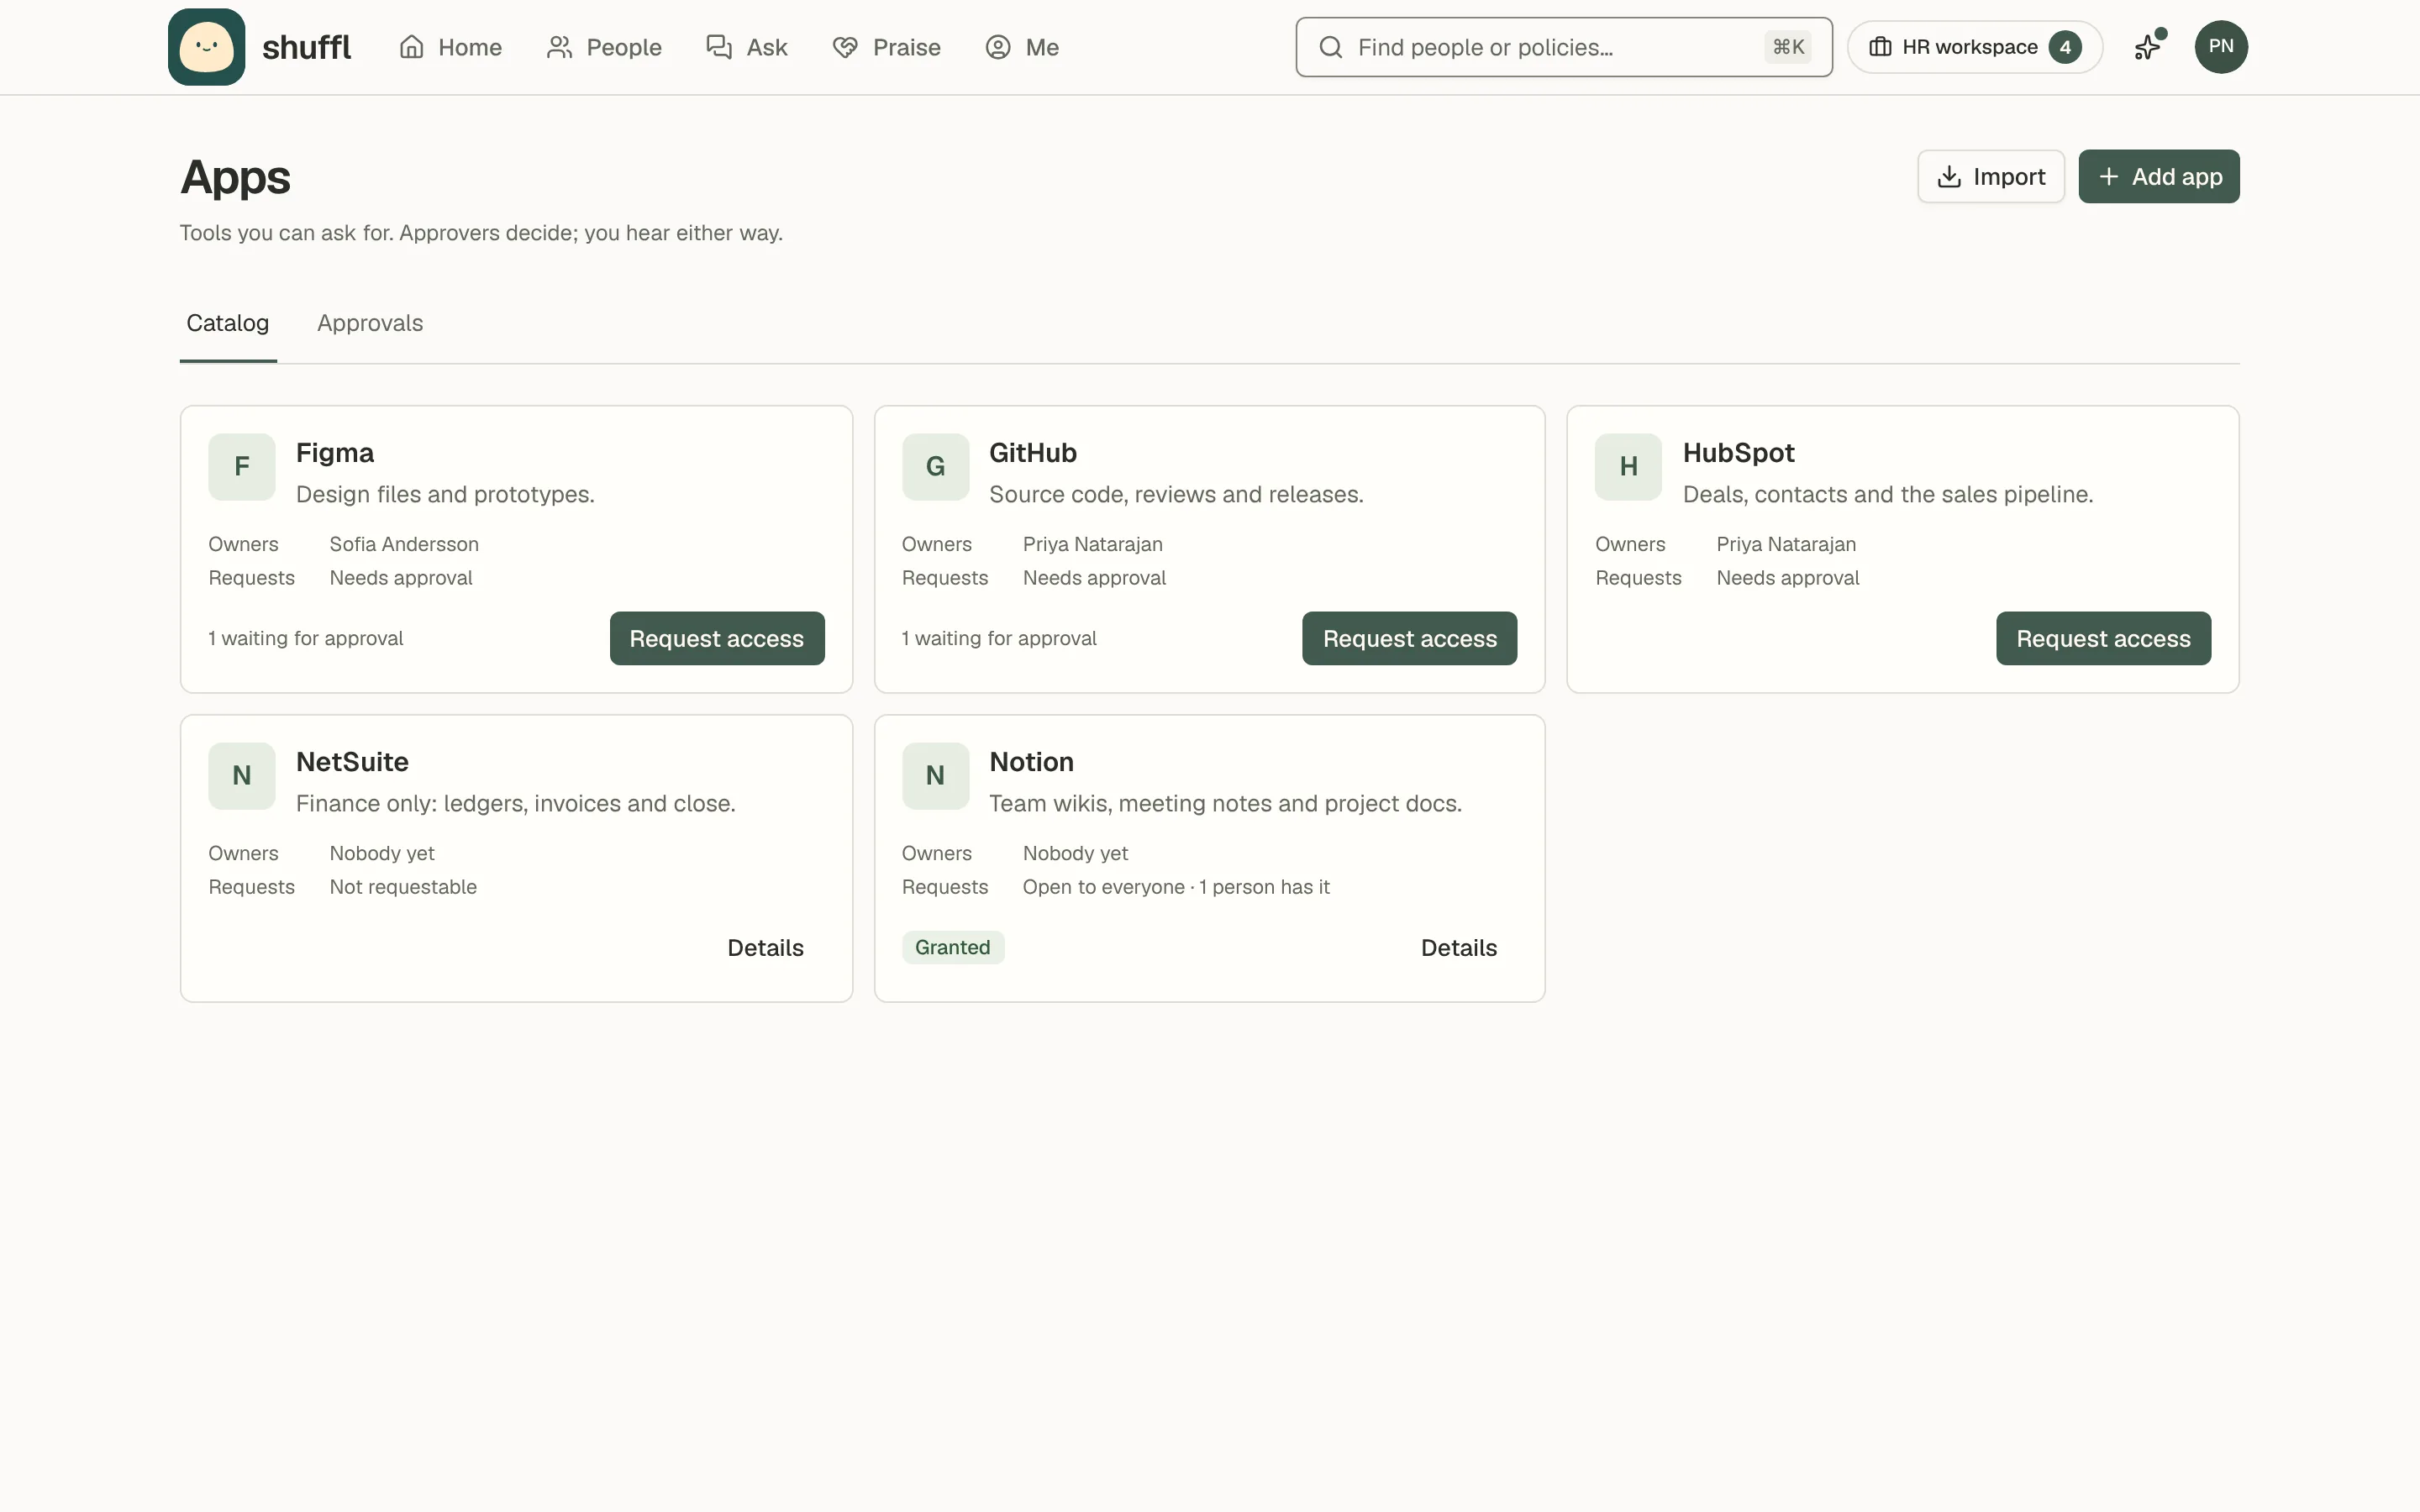Open the sparkle notifications icon

click(x=2148, y=47)
